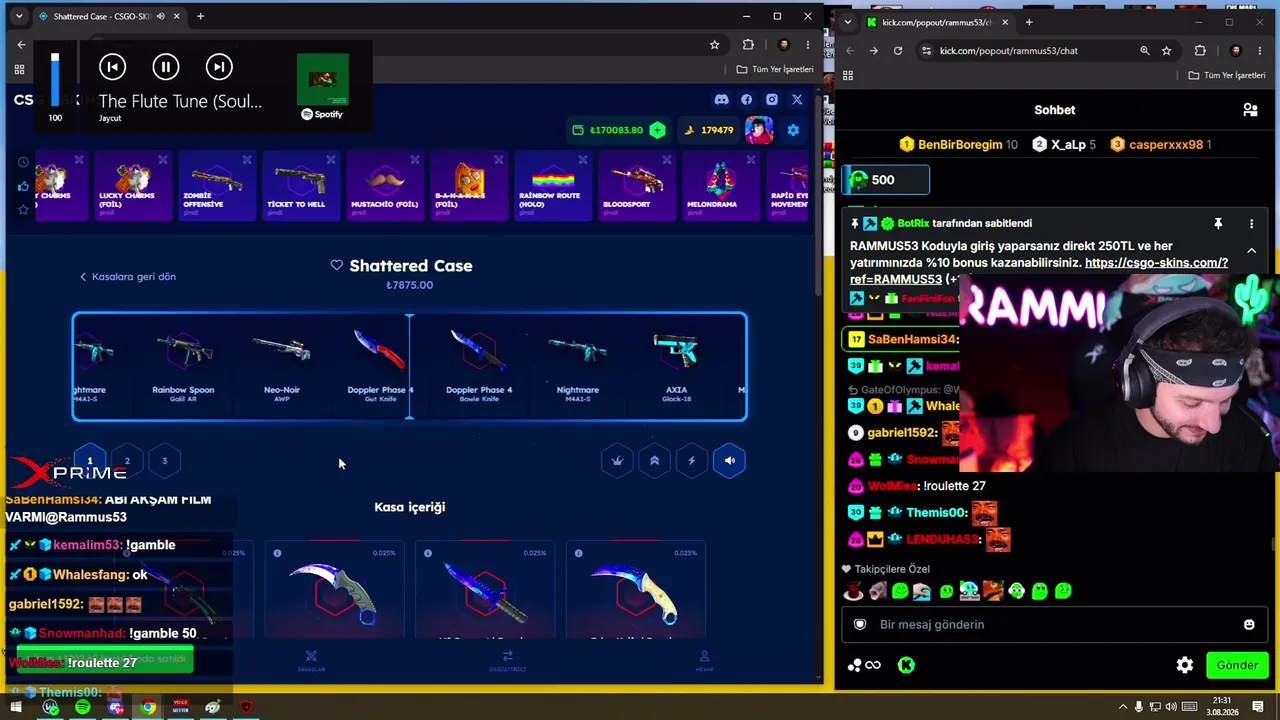Favorite the Shattered Case with heart icon
This screenshot has height=720, width=1280.
(x=337, y=265)
